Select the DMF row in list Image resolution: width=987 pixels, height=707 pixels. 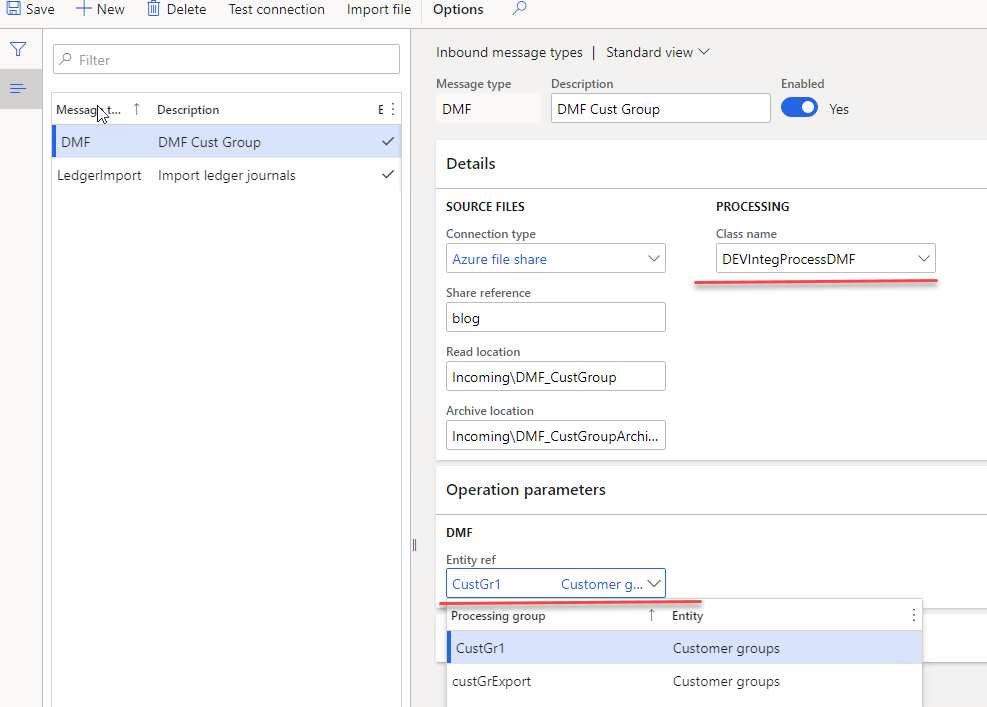(227, 142)
